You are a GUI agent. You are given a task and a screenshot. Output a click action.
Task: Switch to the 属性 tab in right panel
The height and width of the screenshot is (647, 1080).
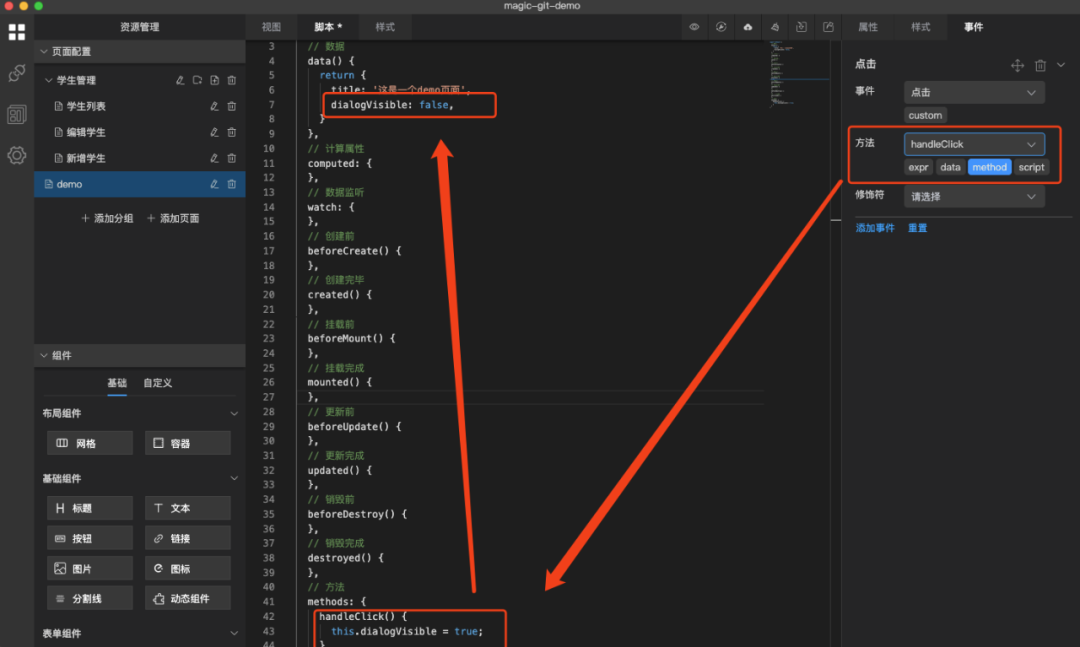coord(868,27)
